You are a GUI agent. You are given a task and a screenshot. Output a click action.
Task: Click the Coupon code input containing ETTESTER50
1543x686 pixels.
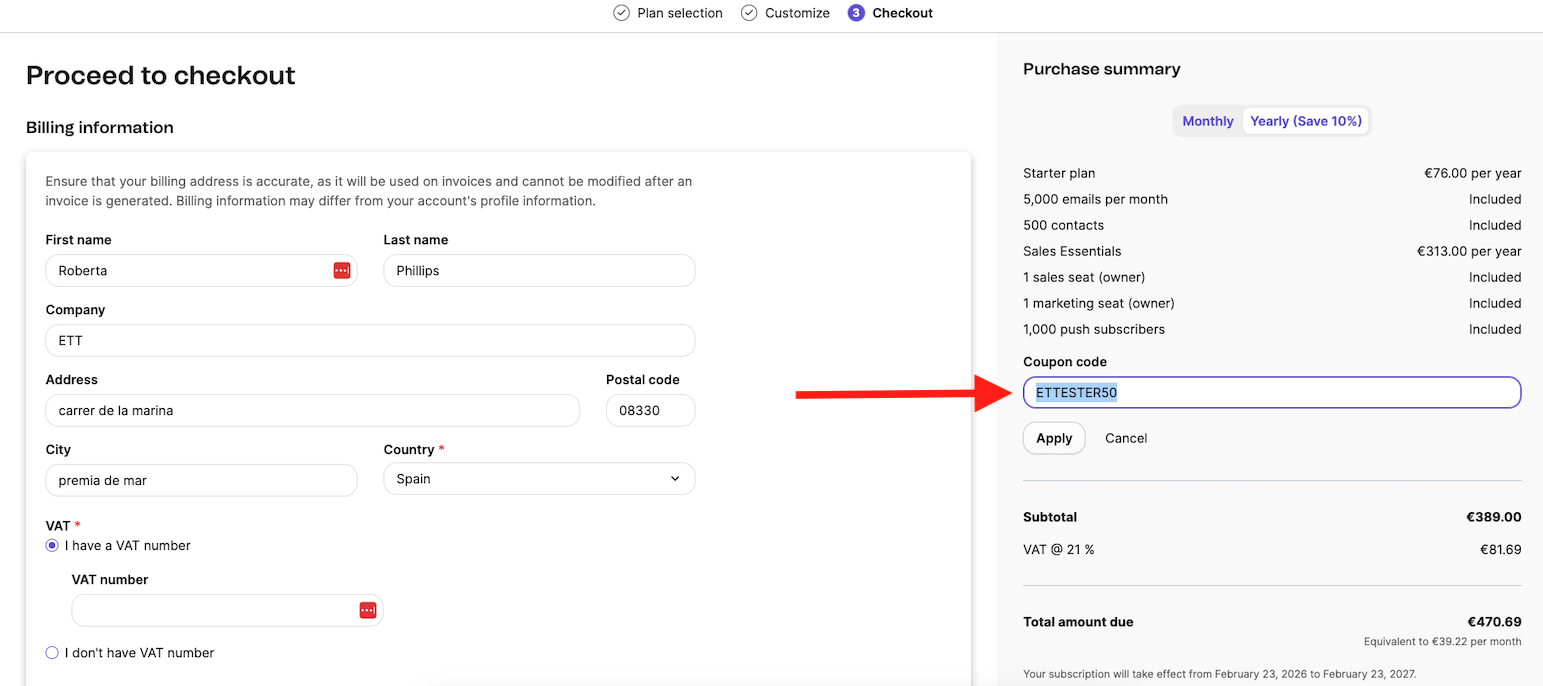(1271, 392)
